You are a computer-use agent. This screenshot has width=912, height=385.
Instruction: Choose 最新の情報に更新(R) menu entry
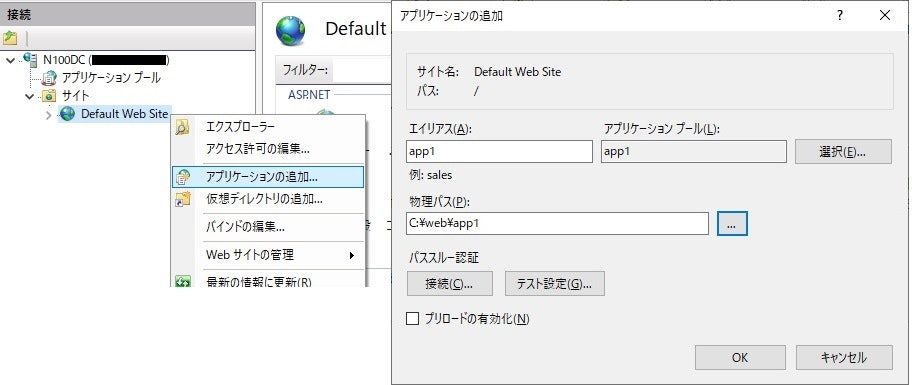pyautogui.click(x=268, y=281)
